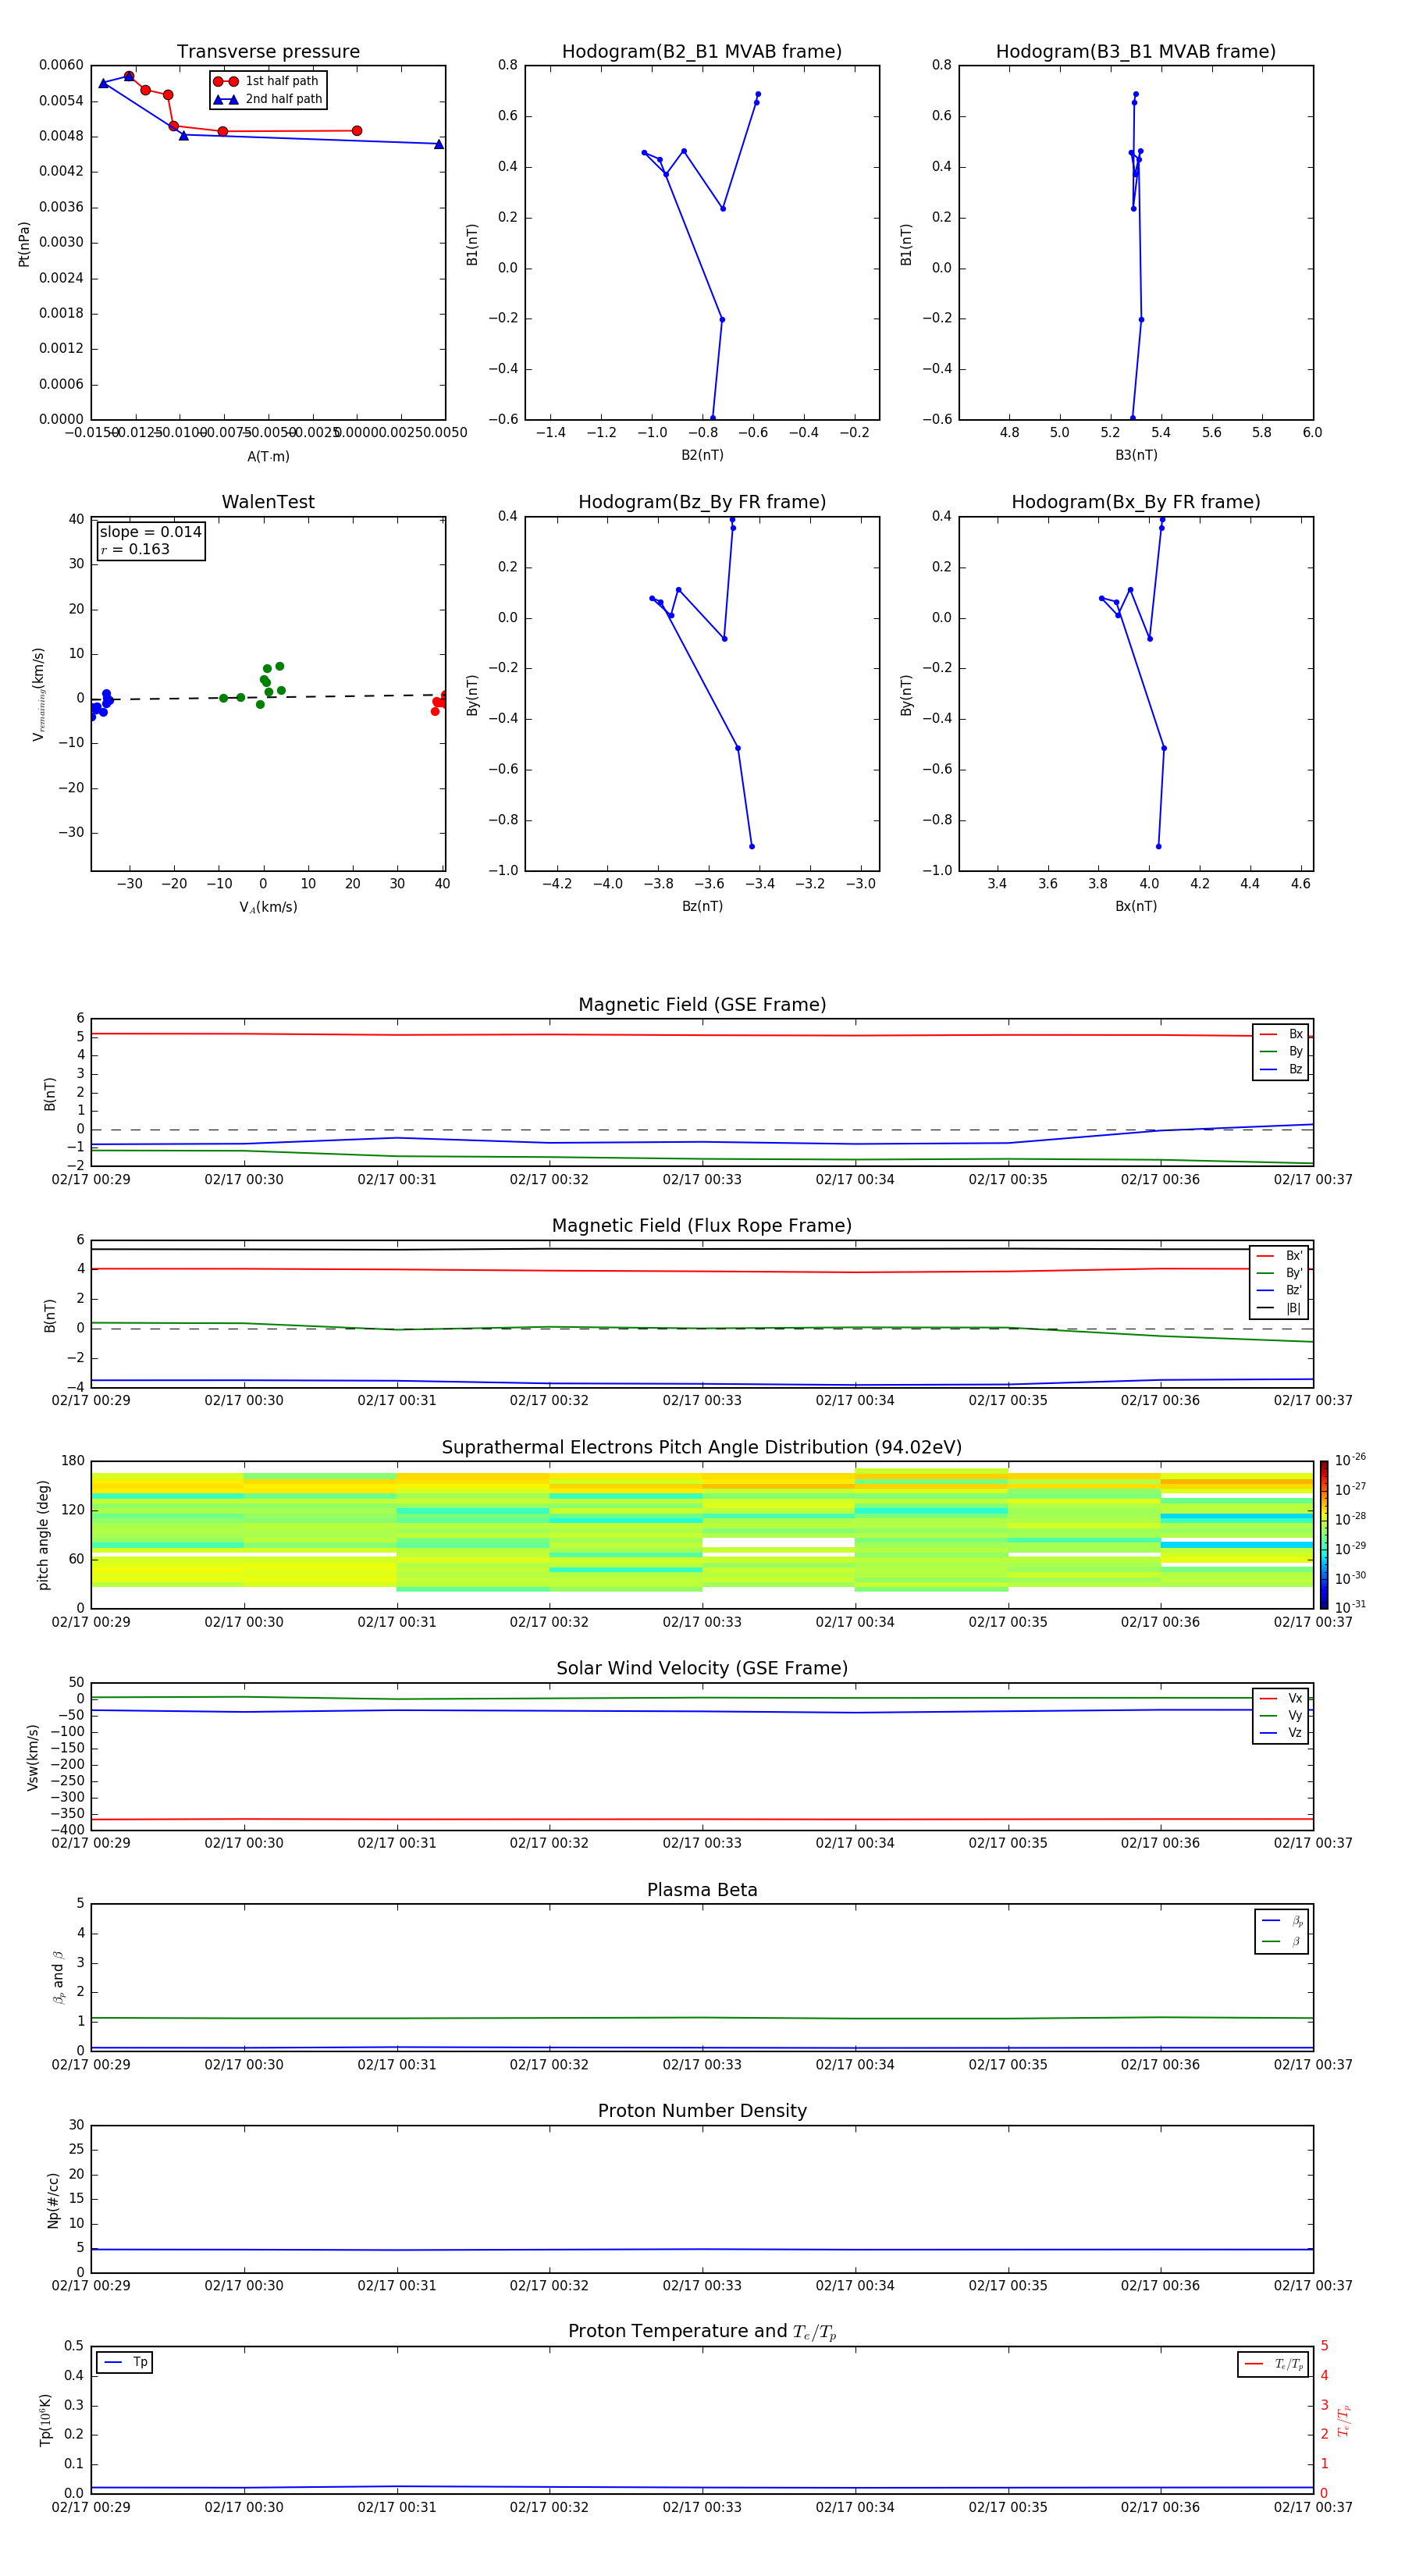This screenshot has width=1405, height=2576.
Task: Click '02/17 00:29' tick under proton temperature plot
Action: (x=91, y=2508)
